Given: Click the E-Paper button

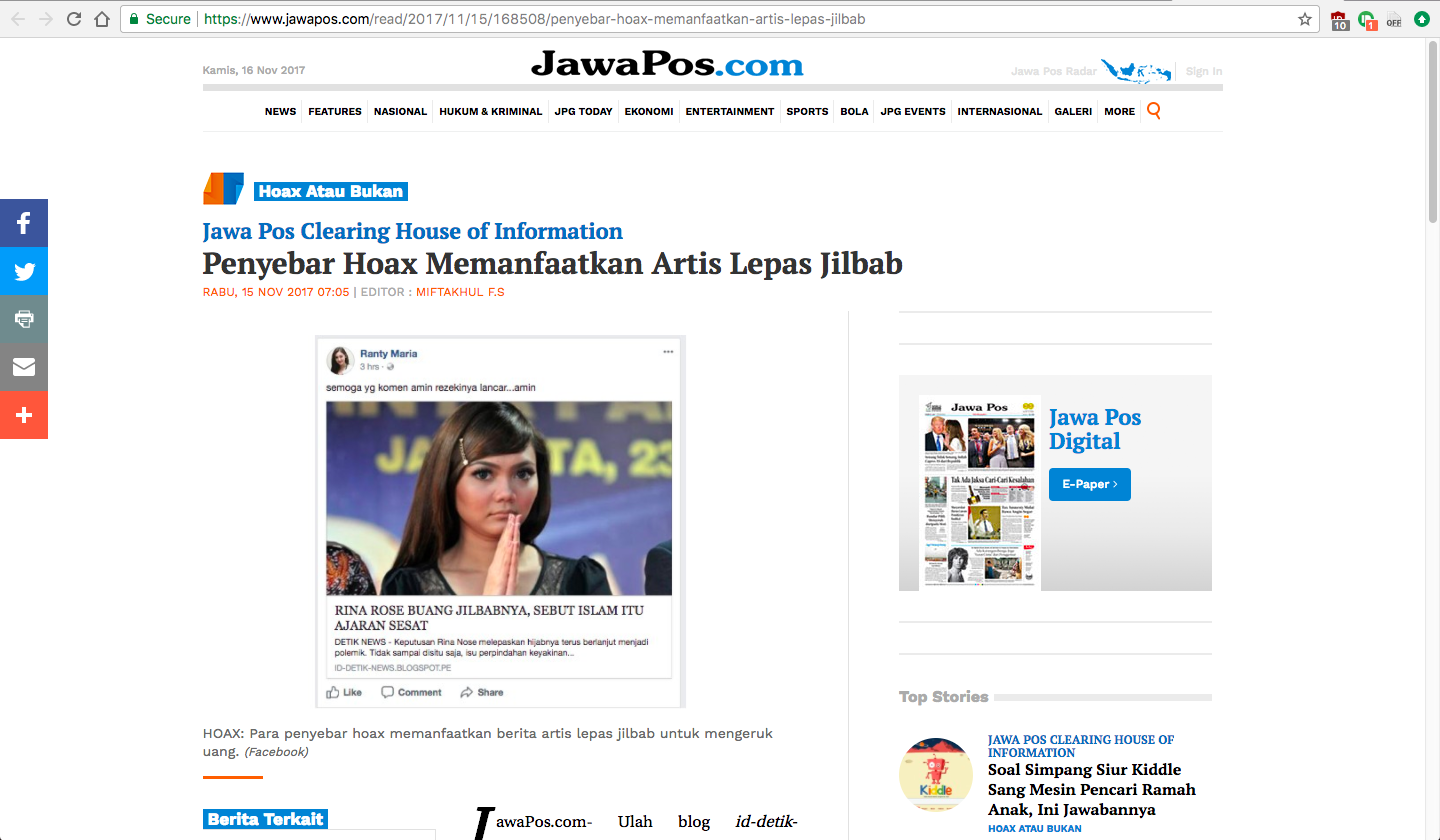Looking at the screenshot, I should pos(1090,484).
